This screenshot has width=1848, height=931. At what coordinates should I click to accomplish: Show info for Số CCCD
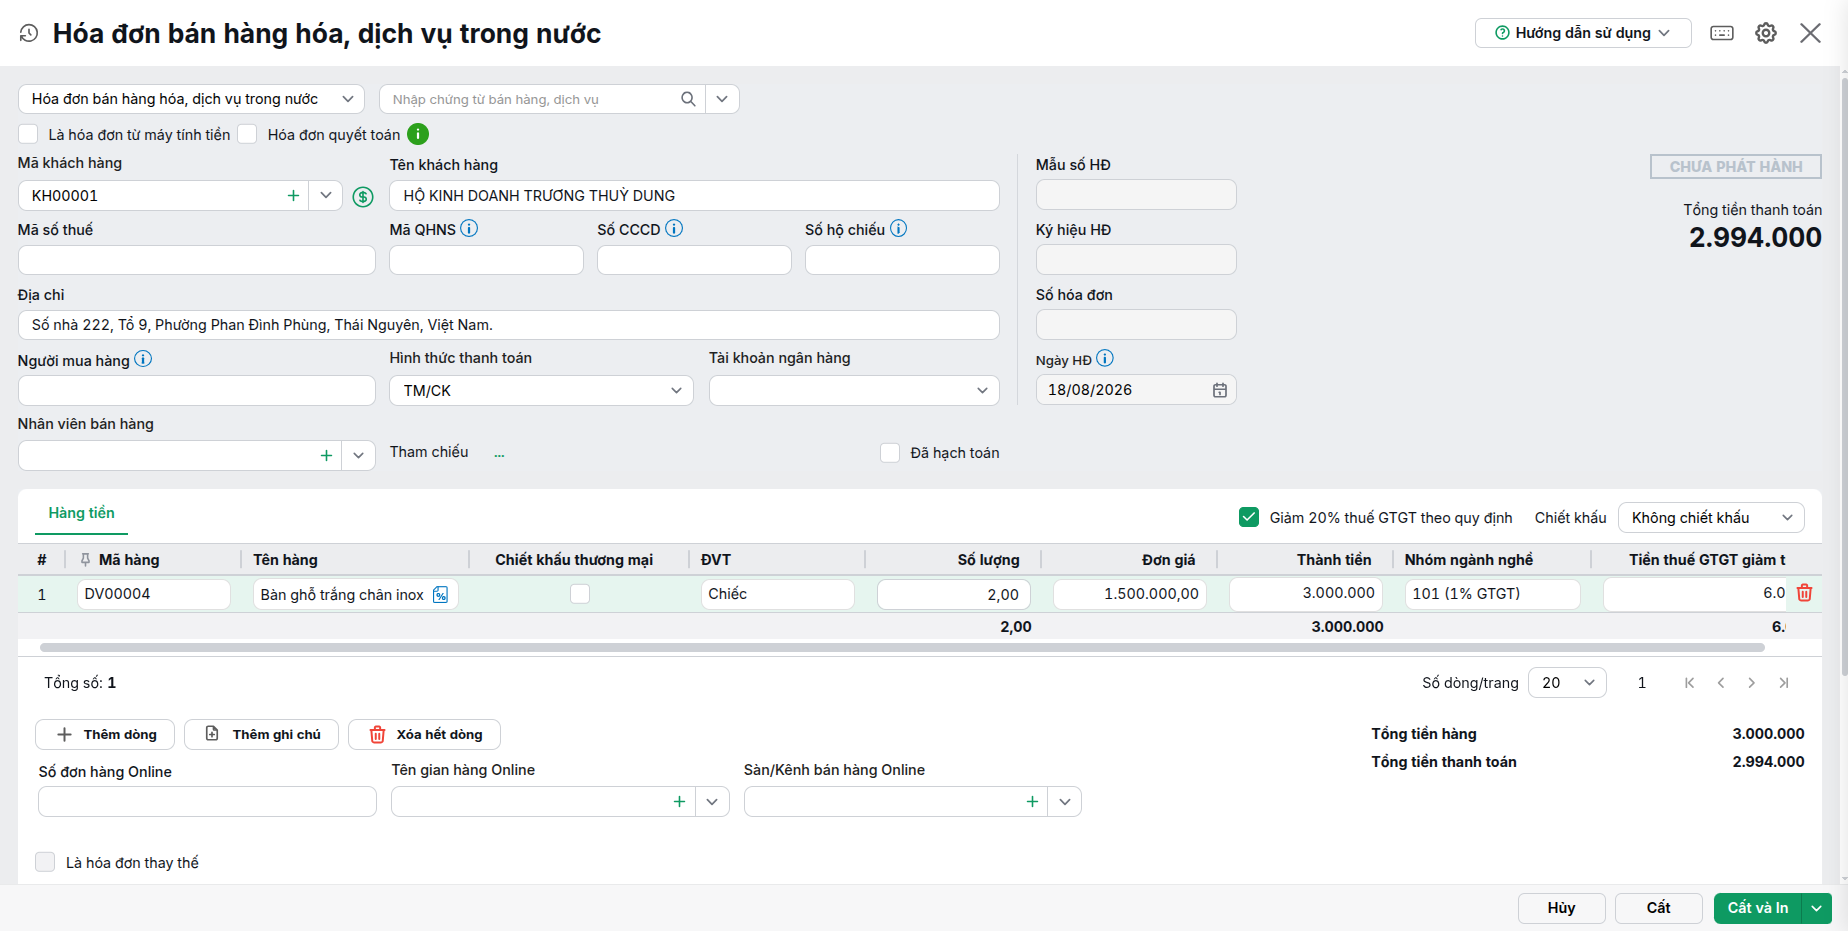click(674, 228)
